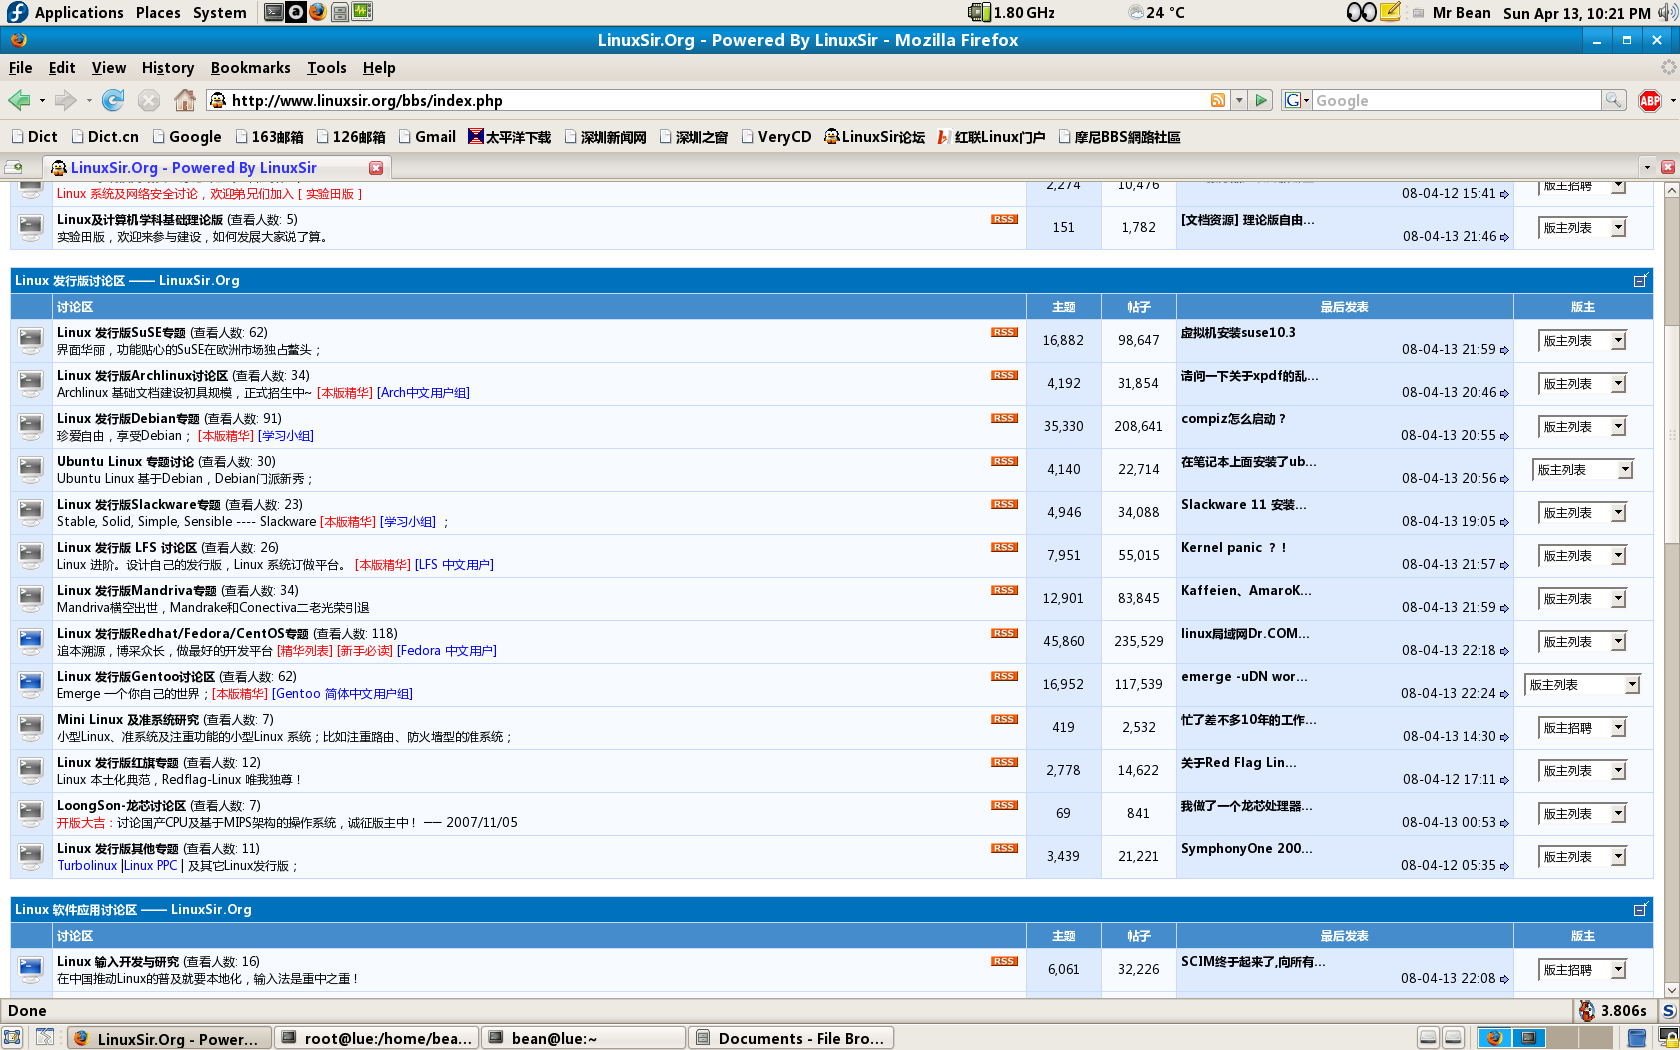Image resolution: width=1680 pixels, height=1050 pixels.
Task: Open the Bookmarks menu
Action: point(250,68)
